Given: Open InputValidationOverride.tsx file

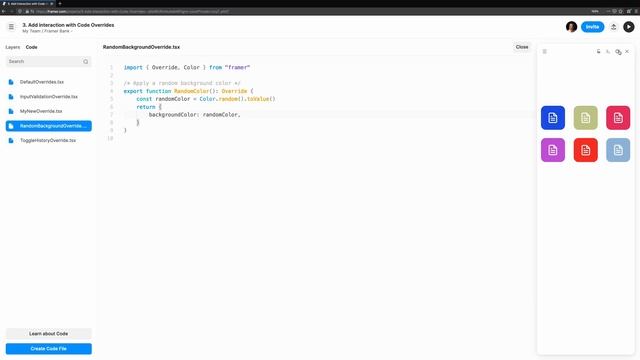Looking at the screenshot, I should (x=49, y=97).
